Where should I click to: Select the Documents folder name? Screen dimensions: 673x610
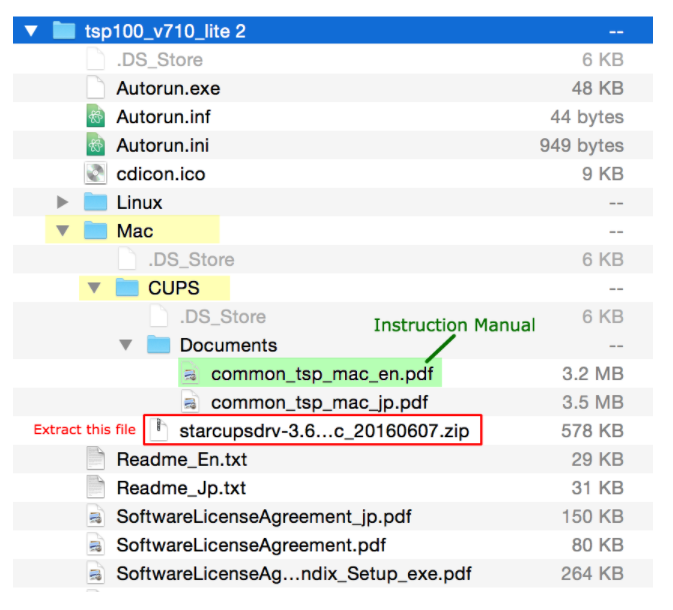pos(228,346)
